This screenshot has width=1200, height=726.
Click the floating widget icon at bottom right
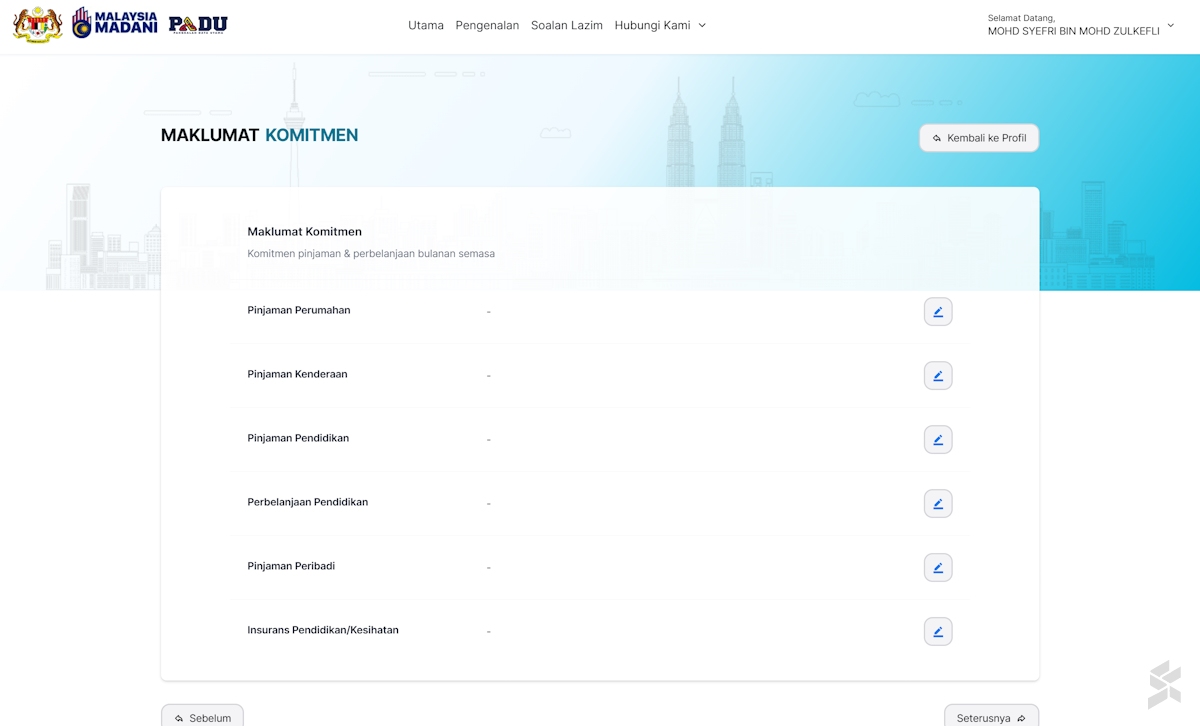pyautogui.click(x=1164, y=685)
